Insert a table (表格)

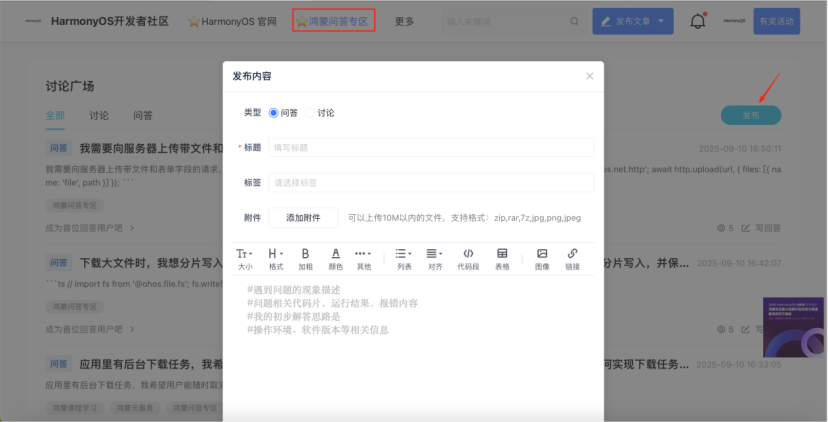502,259
